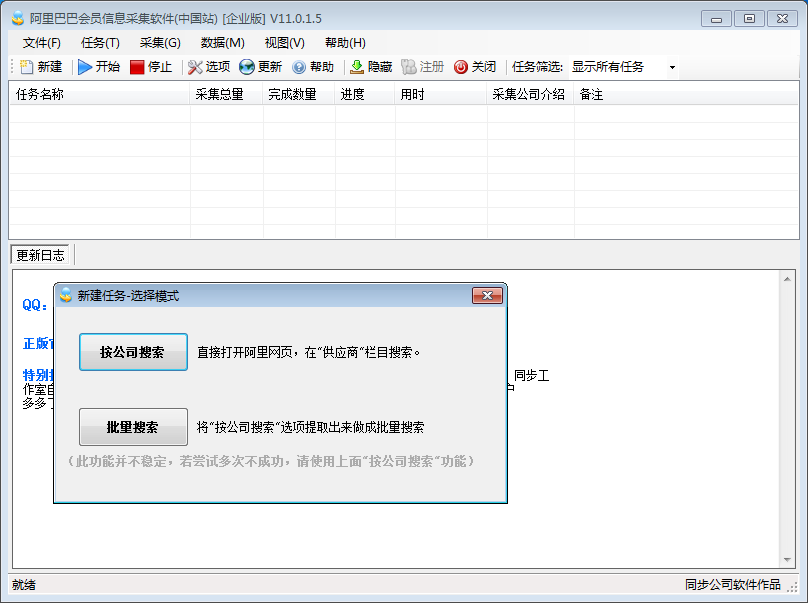Stop task with the red 停止 icon
This screenshot has width=808, height=603.
click(137, 67)
